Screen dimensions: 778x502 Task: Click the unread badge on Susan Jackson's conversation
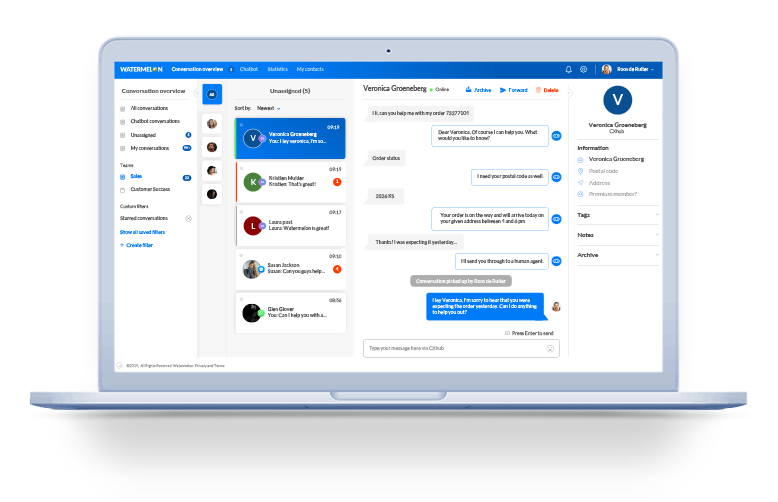(x=337, y=269)
